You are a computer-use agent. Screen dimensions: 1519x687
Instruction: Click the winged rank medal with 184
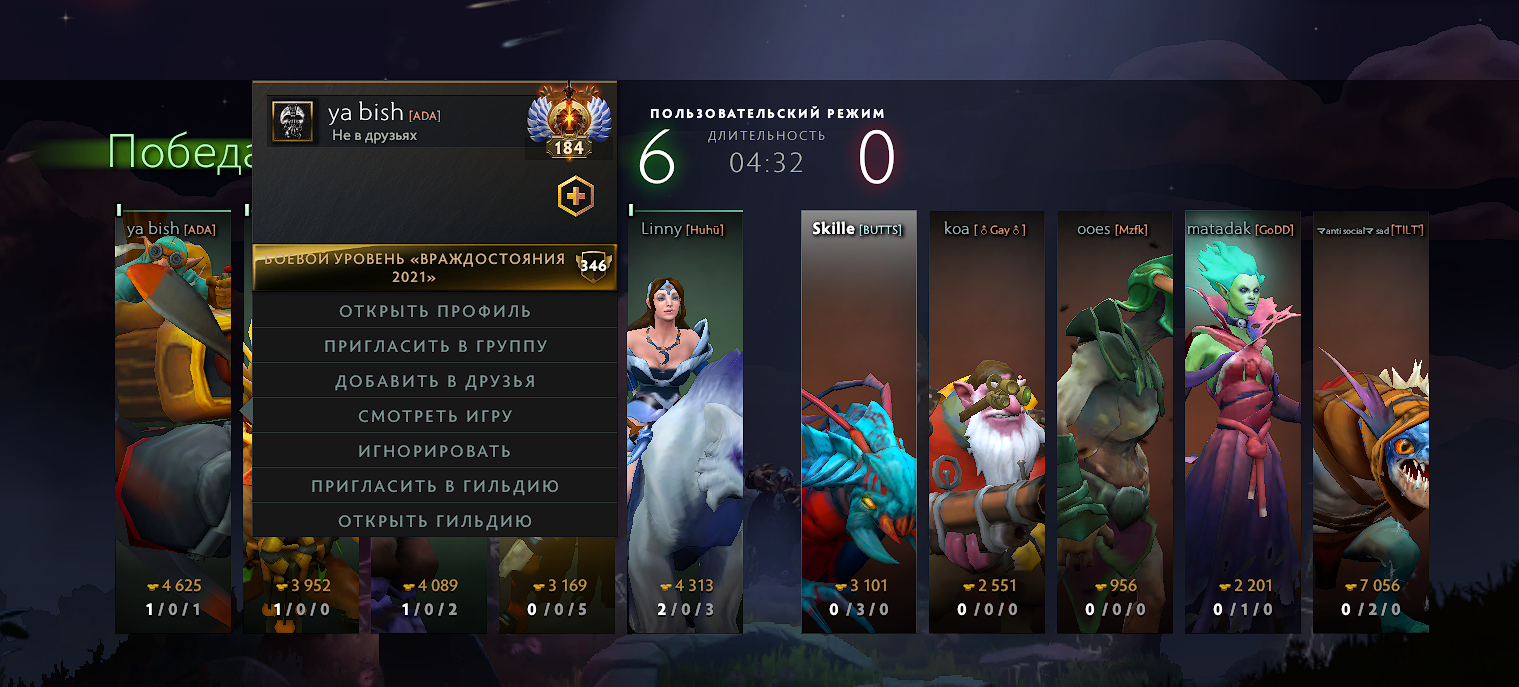pos(568,120)
